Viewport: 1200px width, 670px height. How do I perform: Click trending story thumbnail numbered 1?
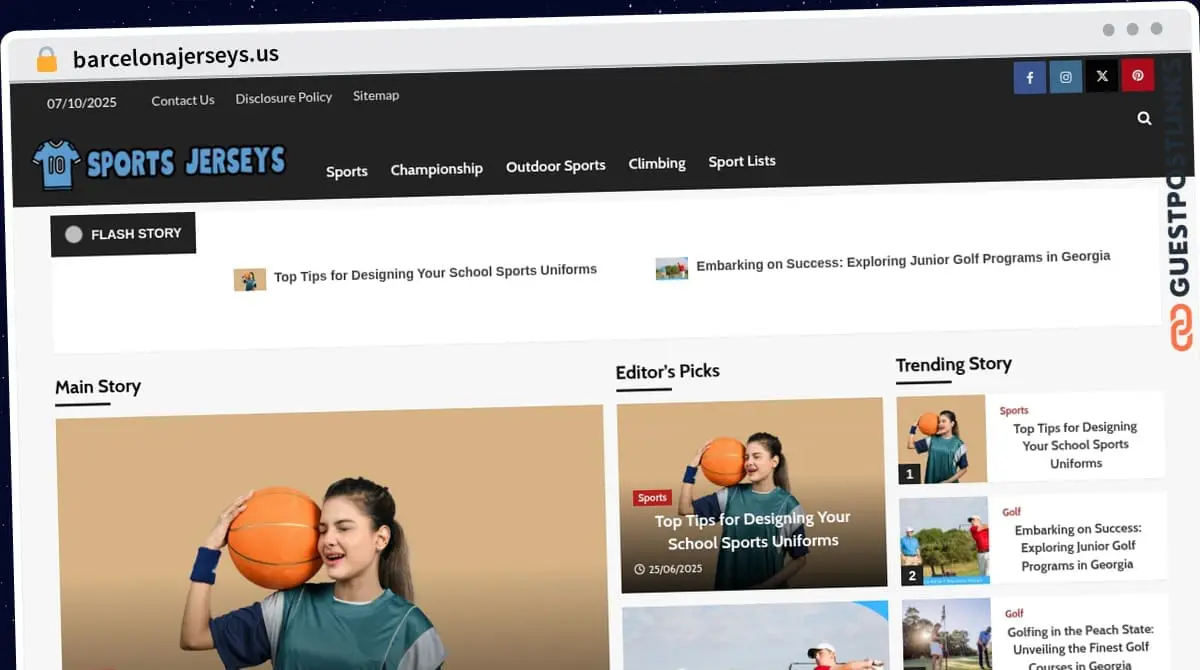point(942,440)
